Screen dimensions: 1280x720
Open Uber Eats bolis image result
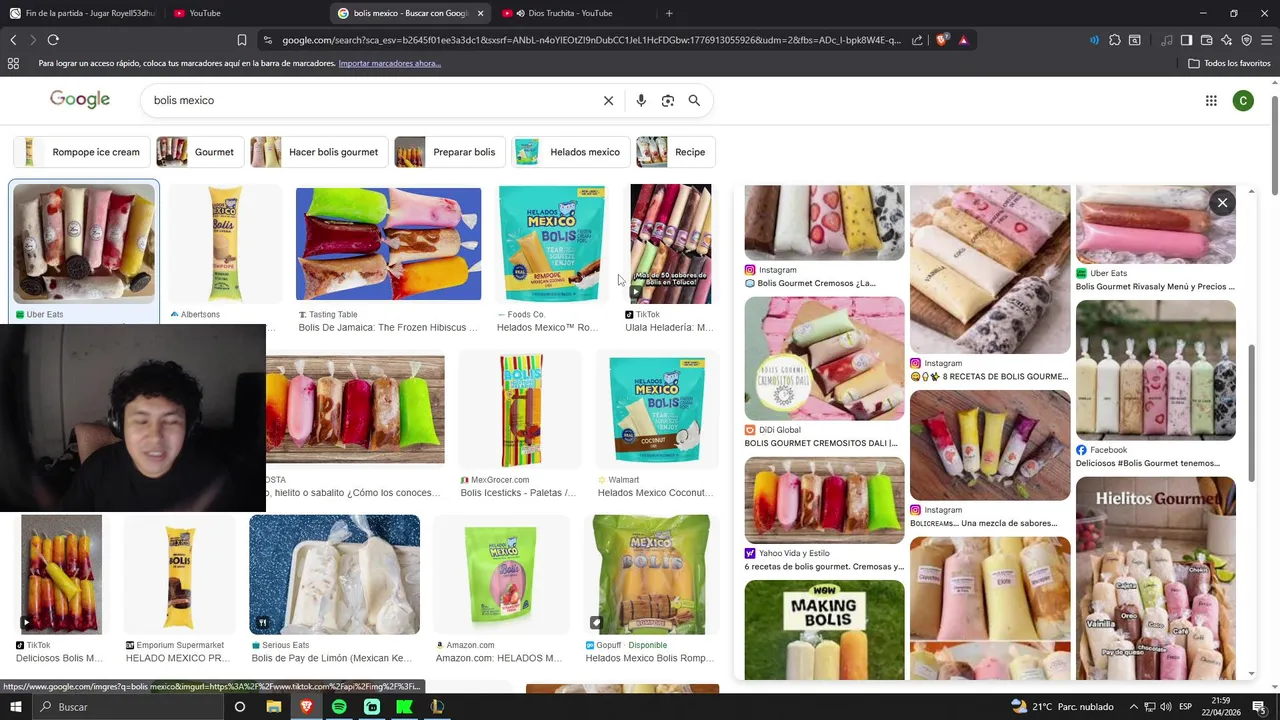84,243
